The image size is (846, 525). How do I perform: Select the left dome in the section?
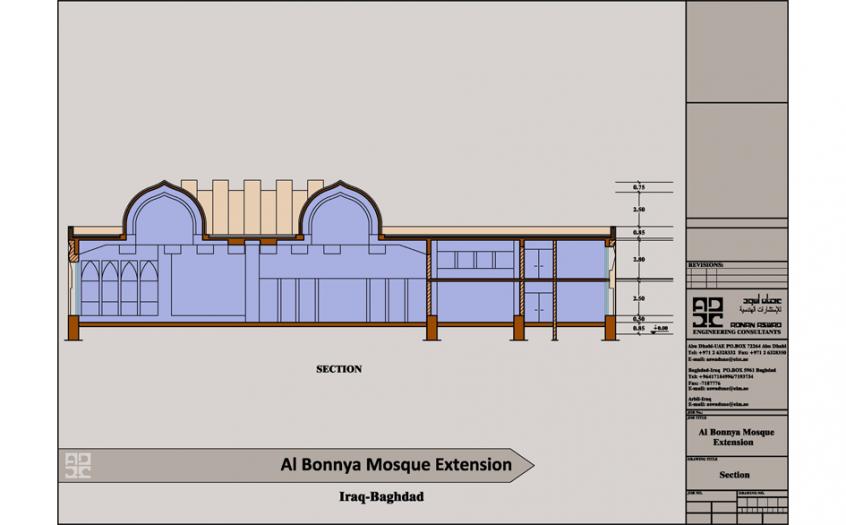pyautogui.click(x=164, y=212)
